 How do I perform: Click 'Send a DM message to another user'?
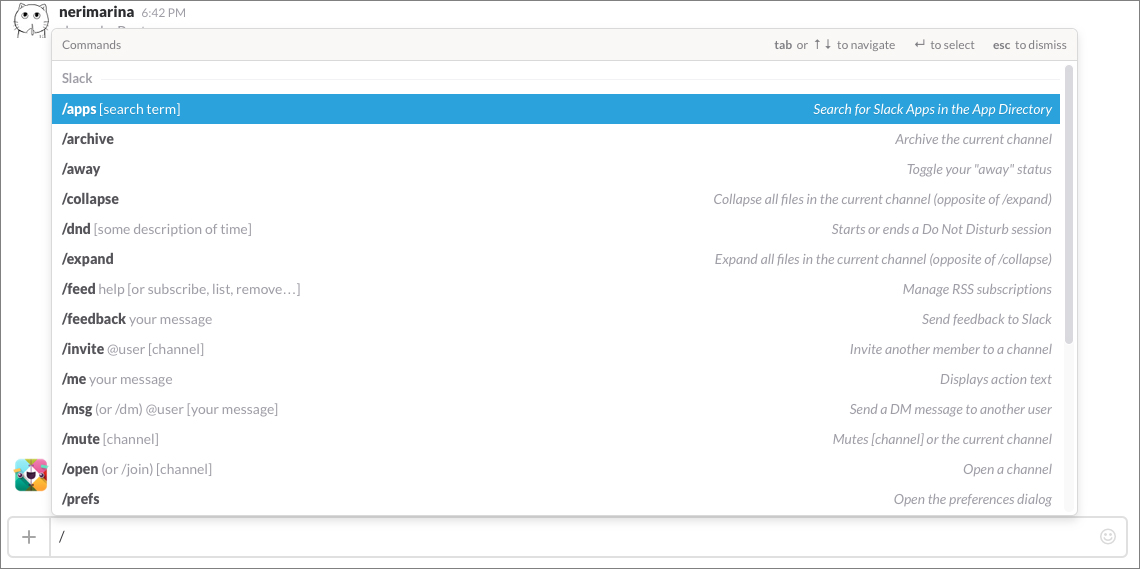coord(951,409)
